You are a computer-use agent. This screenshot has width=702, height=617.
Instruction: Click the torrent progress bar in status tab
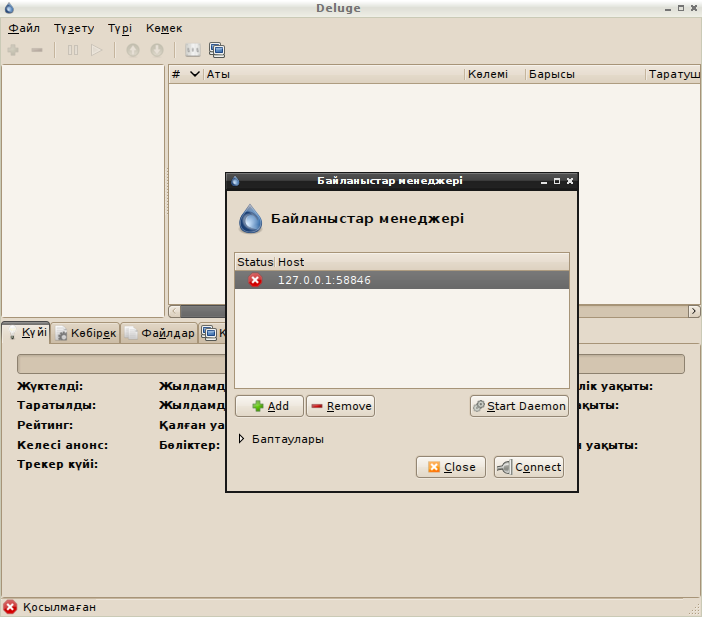(x=351, y=364)
